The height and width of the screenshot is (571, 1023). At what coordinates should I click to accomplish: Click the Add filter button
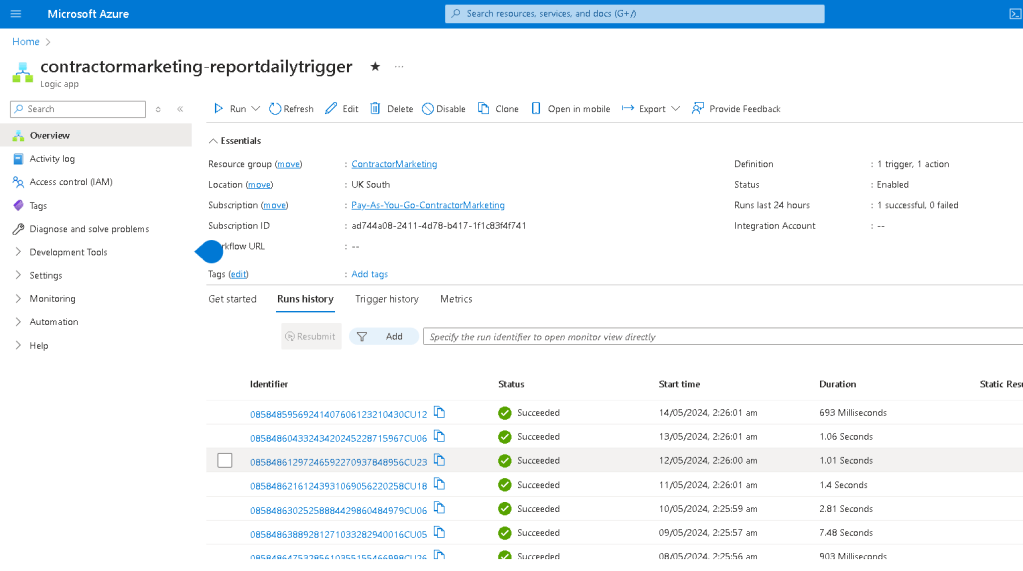384,337
